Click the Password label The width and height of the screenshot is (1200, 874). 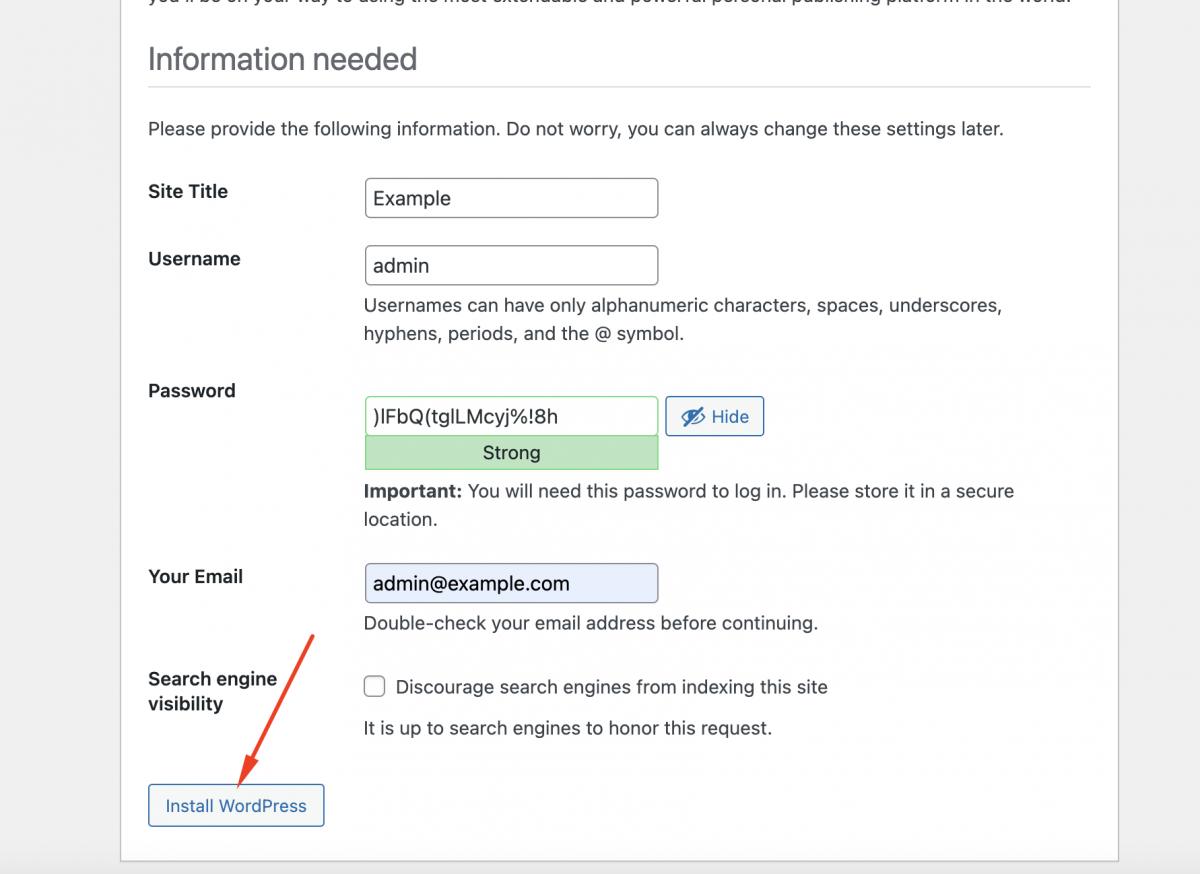192,391
